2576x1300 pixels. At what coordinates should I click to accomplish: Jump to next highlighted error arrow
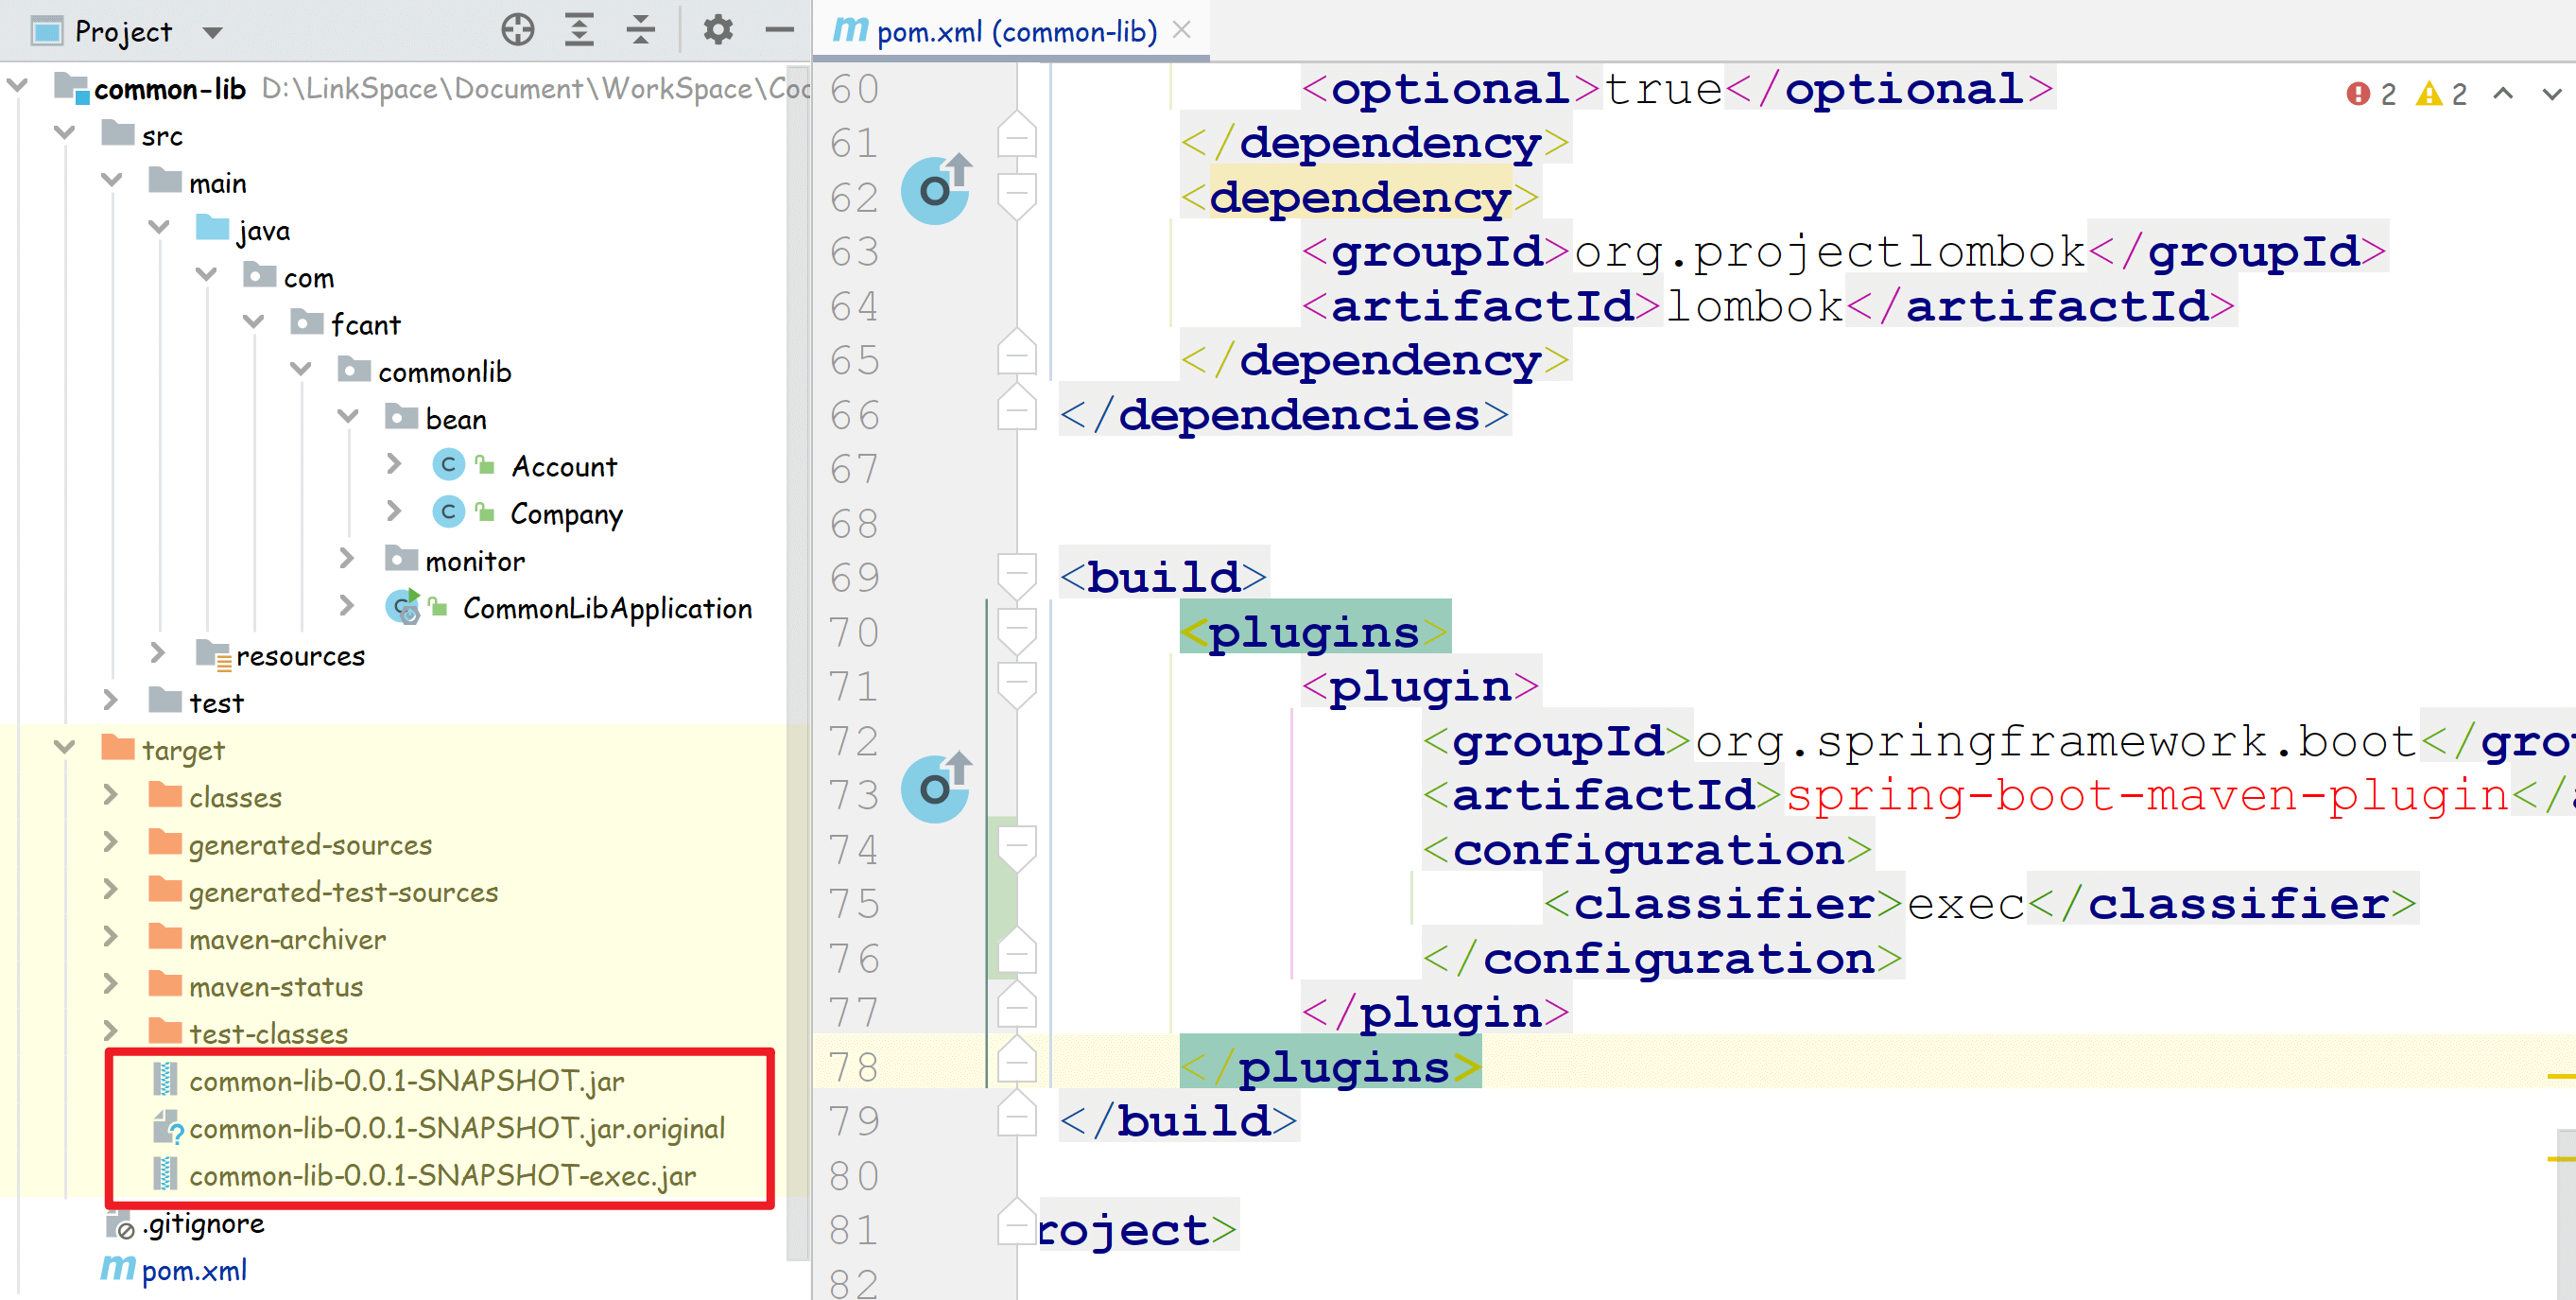[x=2551, y=94]
